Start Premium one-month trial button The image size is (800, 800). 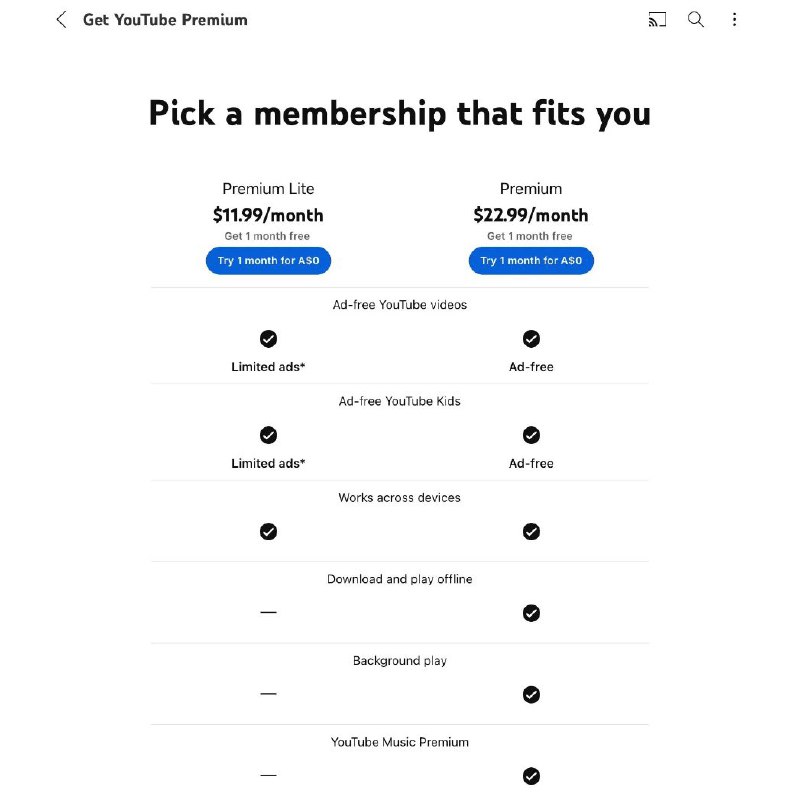[531, 261]
